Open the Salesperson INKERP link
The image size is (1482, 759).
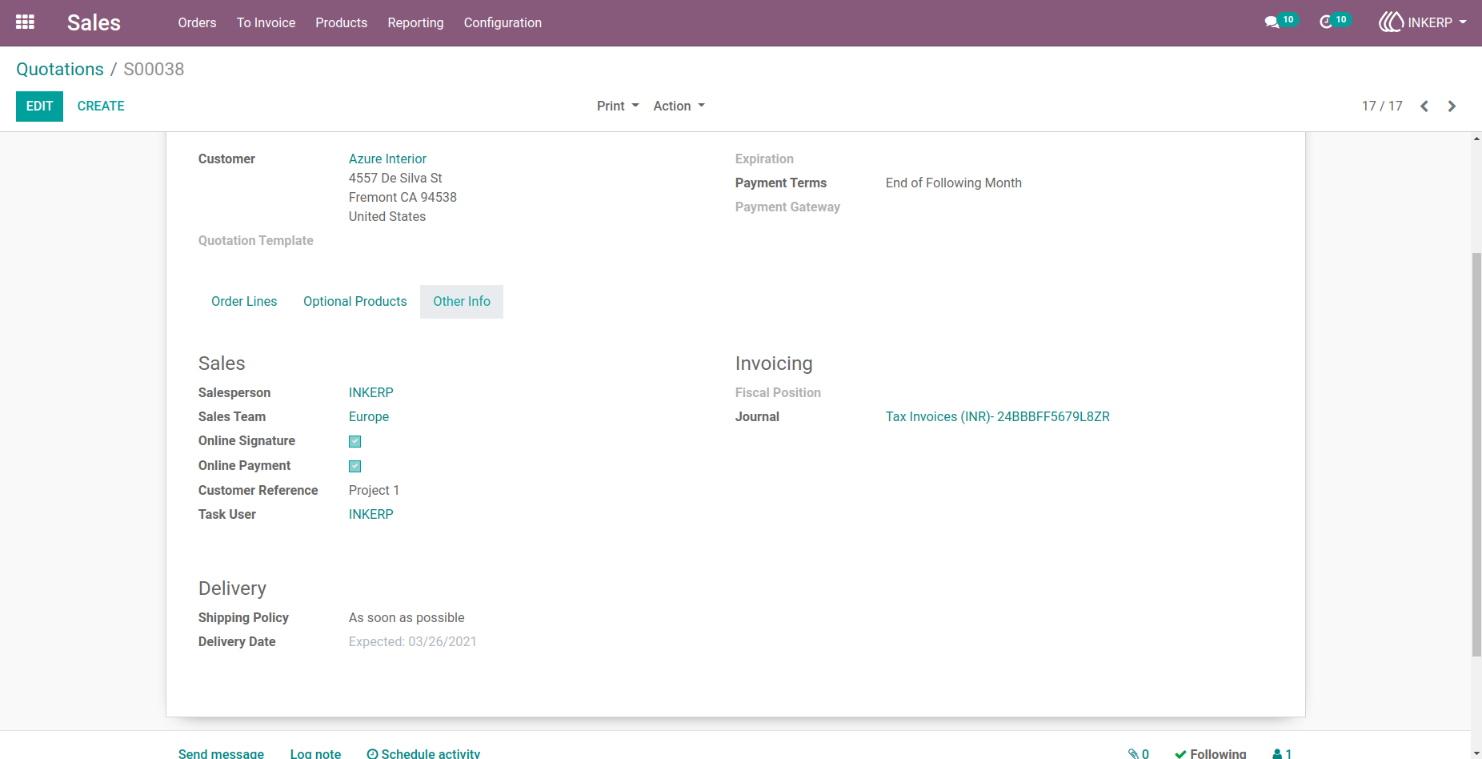click(x=371, y=393)
